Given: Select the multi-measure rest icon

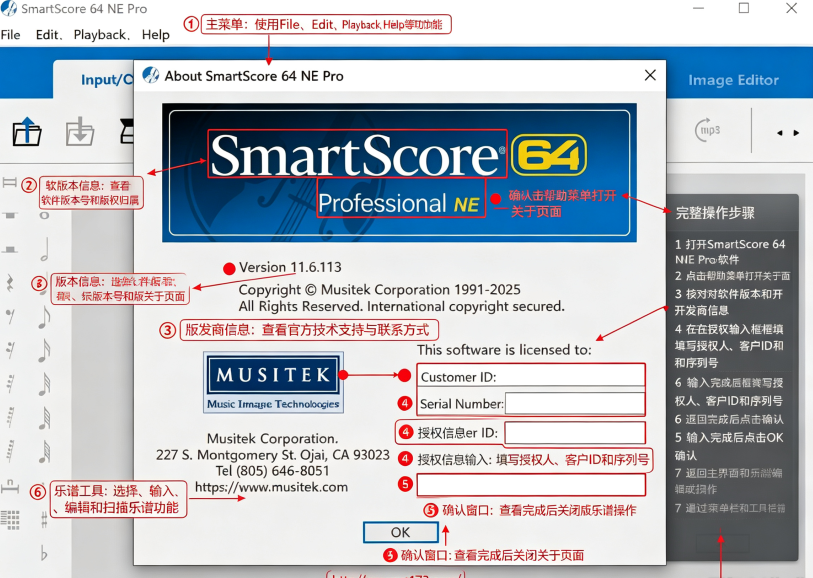Looking at the screenshot, I should click(x=9, y=486).
